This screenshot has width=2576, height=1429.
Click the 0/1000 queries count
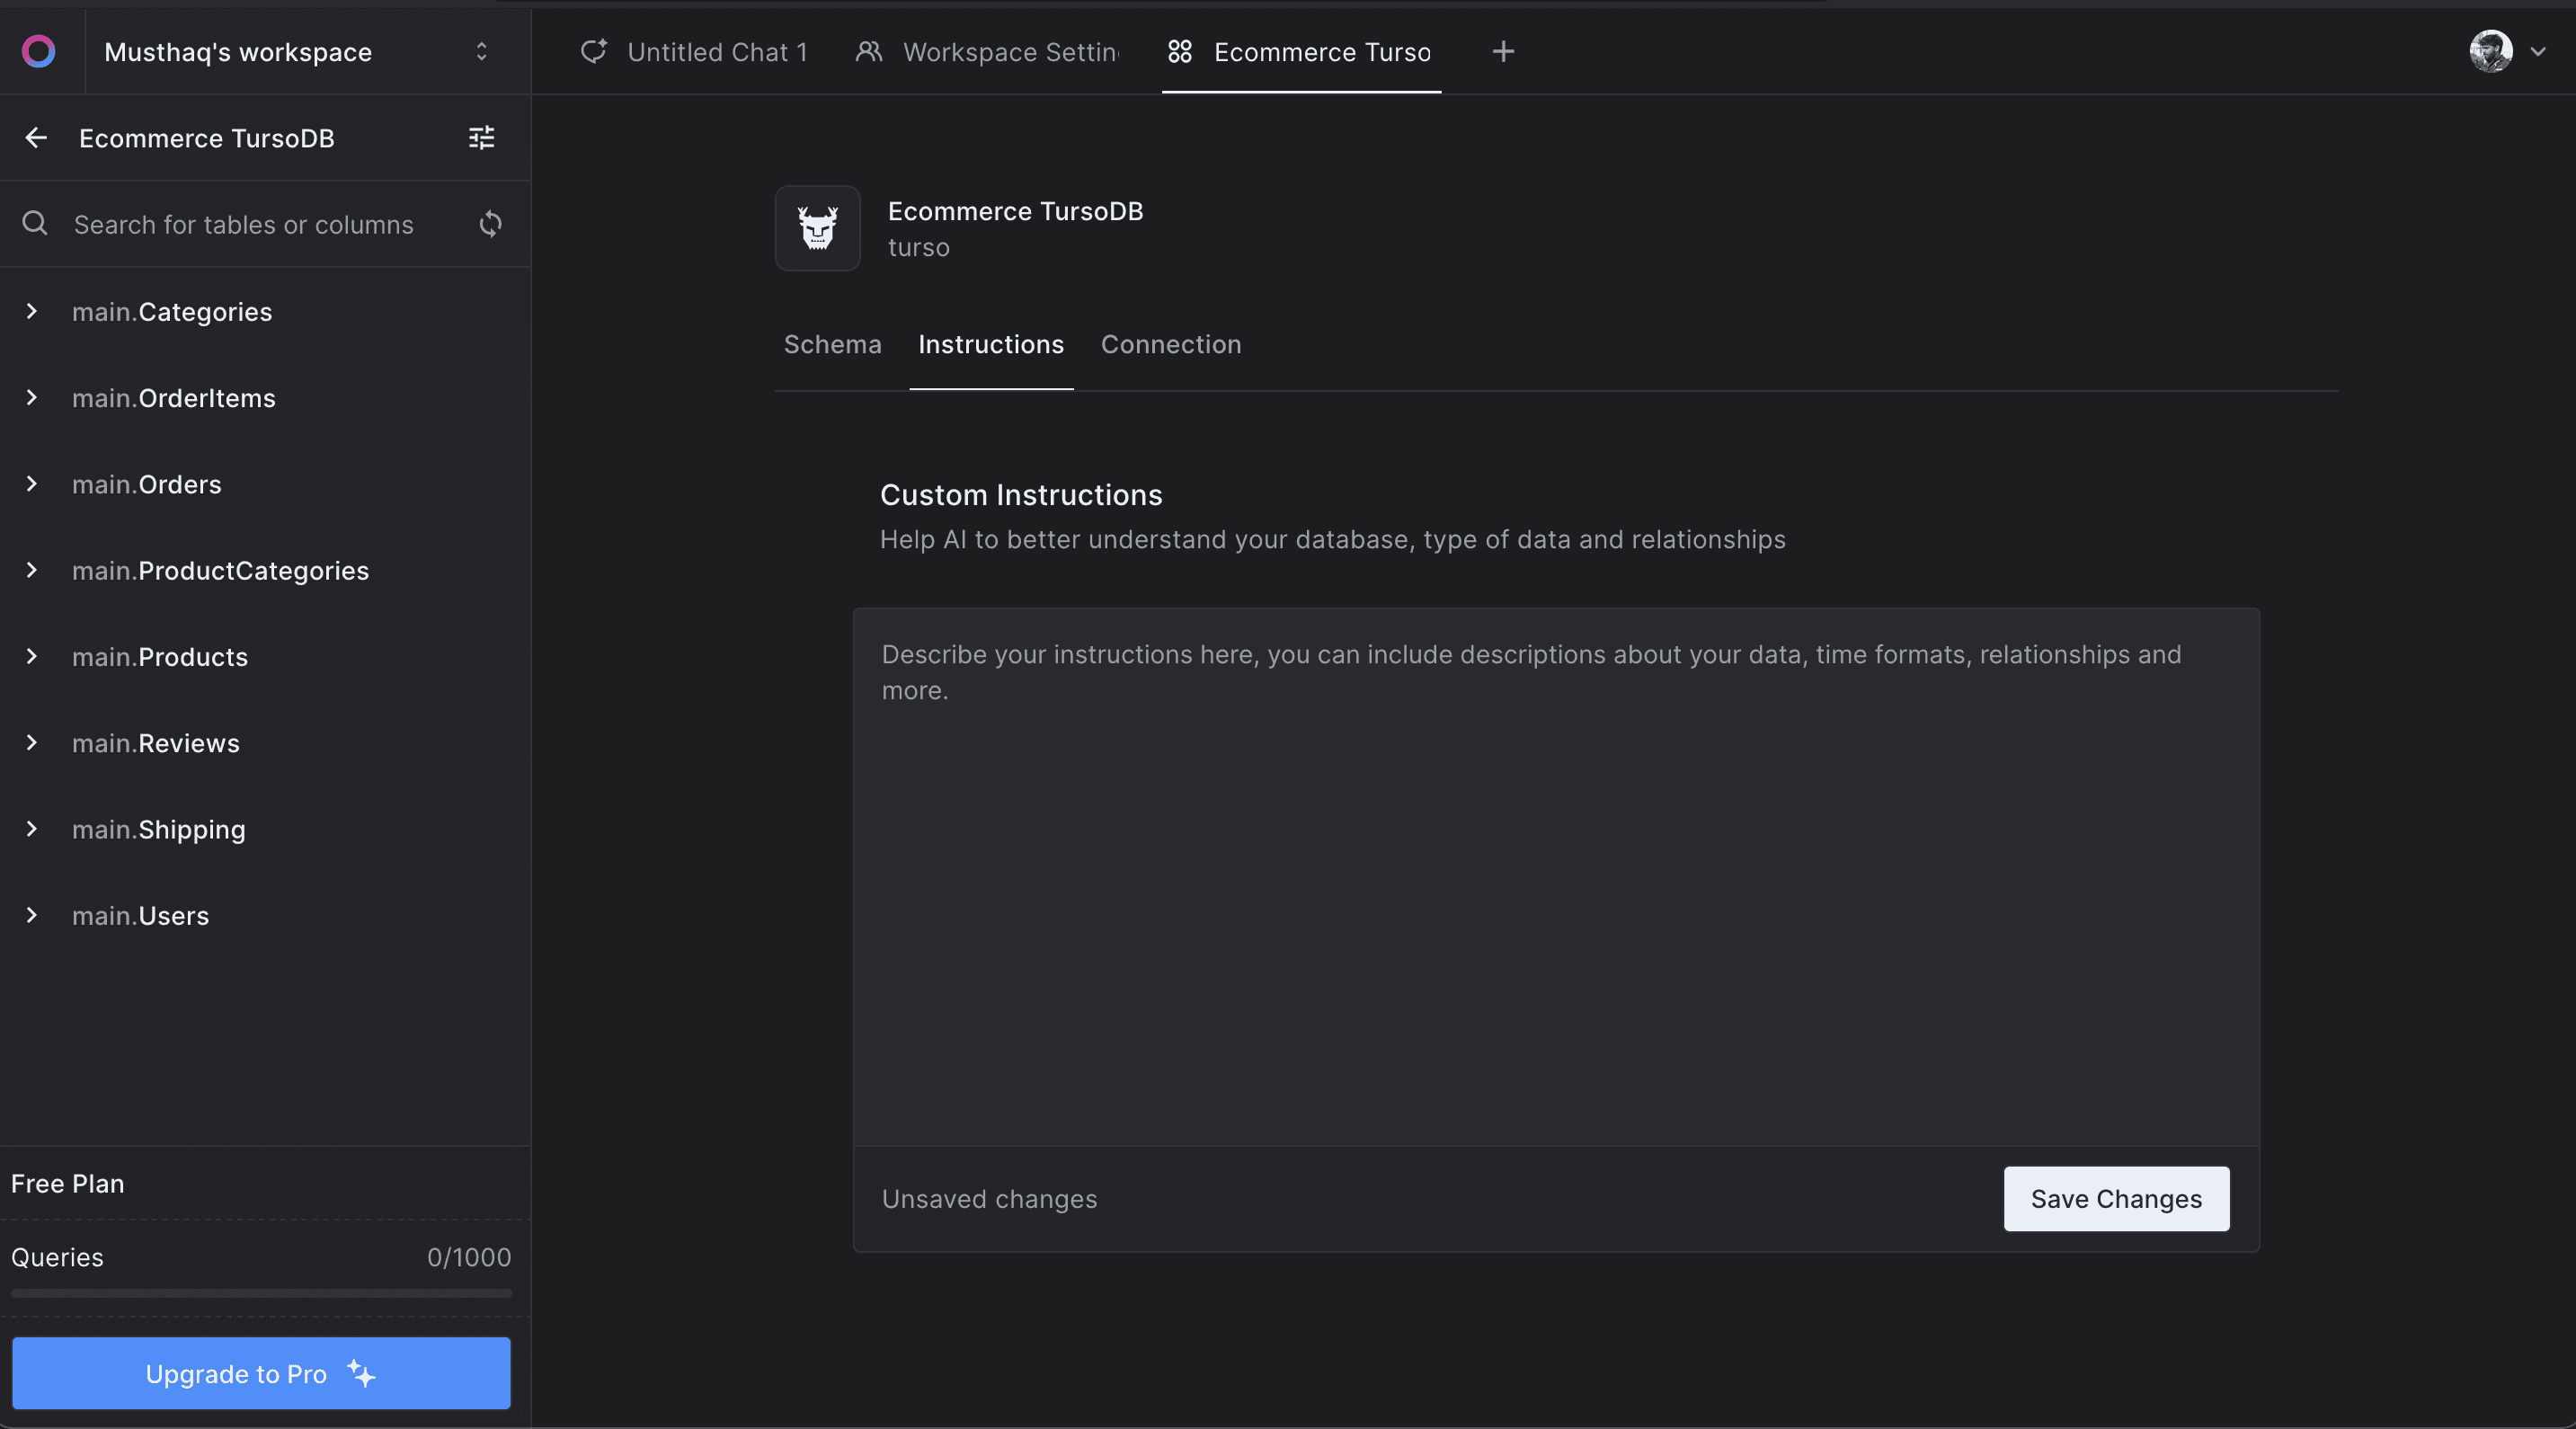click(469, 1258)
